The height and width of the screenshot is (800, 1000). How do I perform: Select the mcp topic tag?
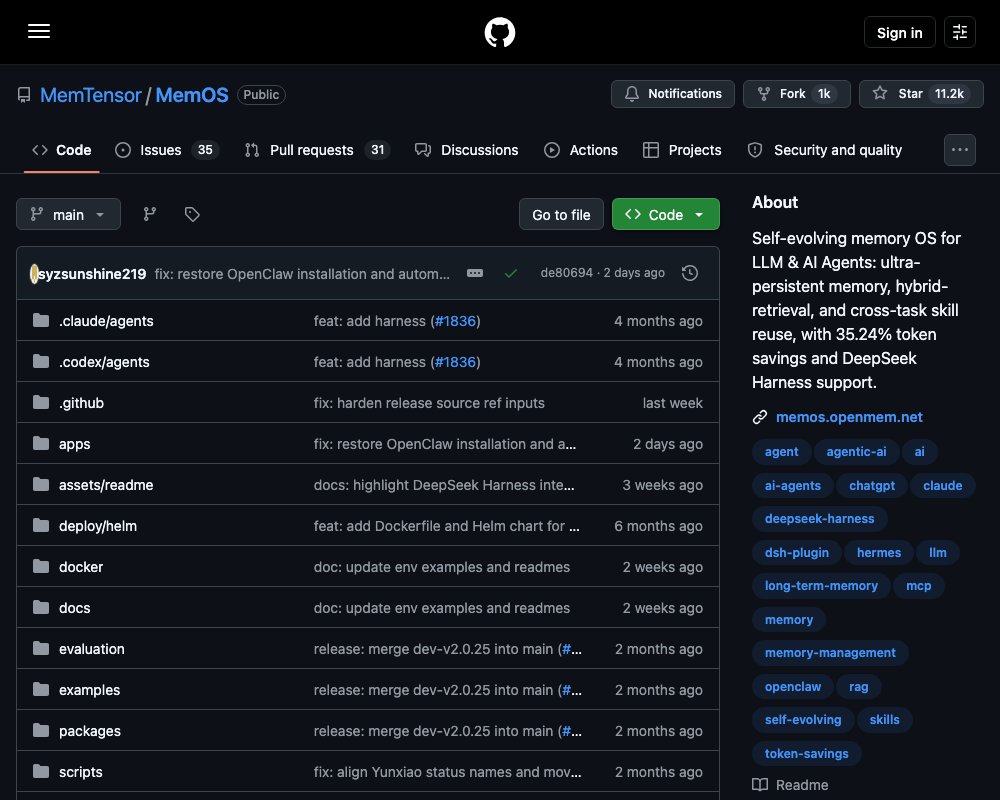918,586
